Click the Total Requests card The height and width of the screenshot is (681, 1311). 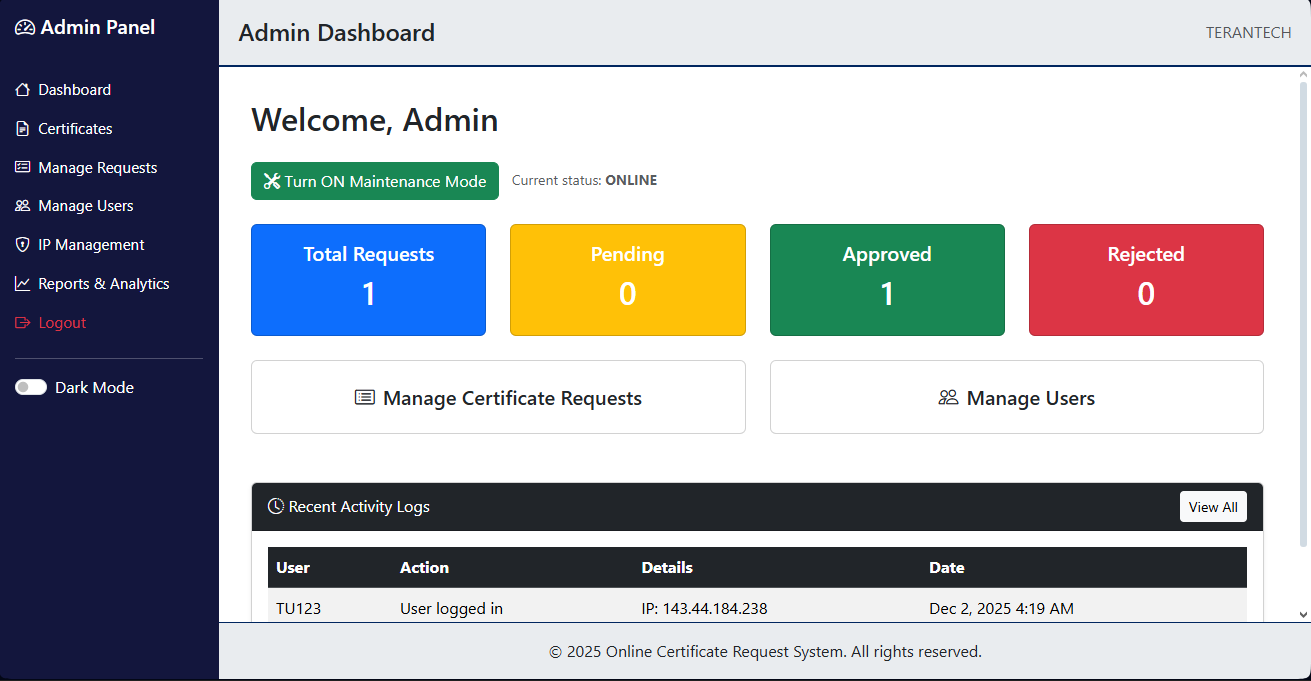pyautogui.click(x=368, y=279)
